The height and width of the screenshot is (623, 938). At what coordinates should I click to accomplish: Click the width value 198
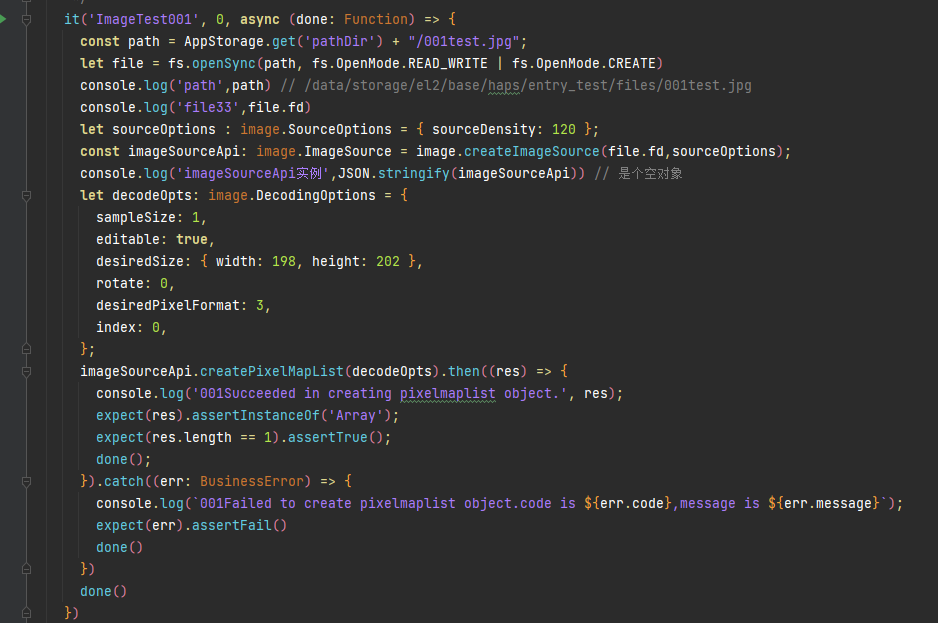(x=284, y=262)
